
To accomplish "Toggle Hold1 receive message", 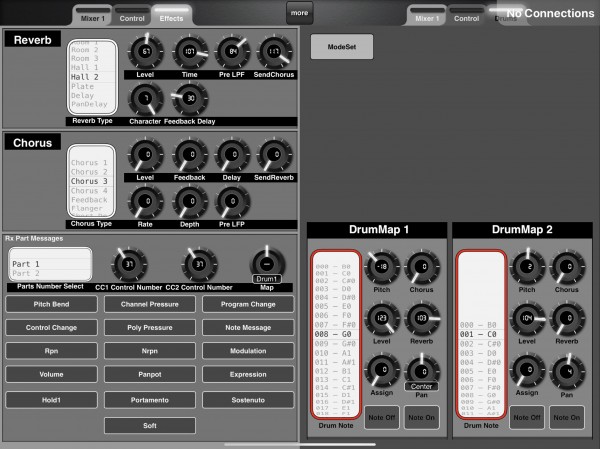I will pos(51,400).
